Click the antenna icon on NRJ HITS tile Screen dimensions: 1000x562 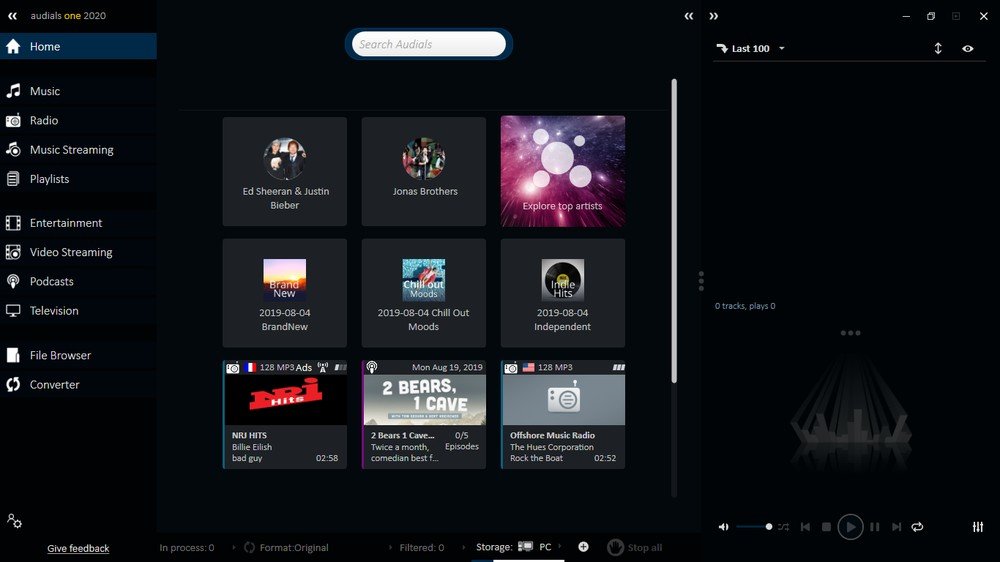click(x=323, y=367)
